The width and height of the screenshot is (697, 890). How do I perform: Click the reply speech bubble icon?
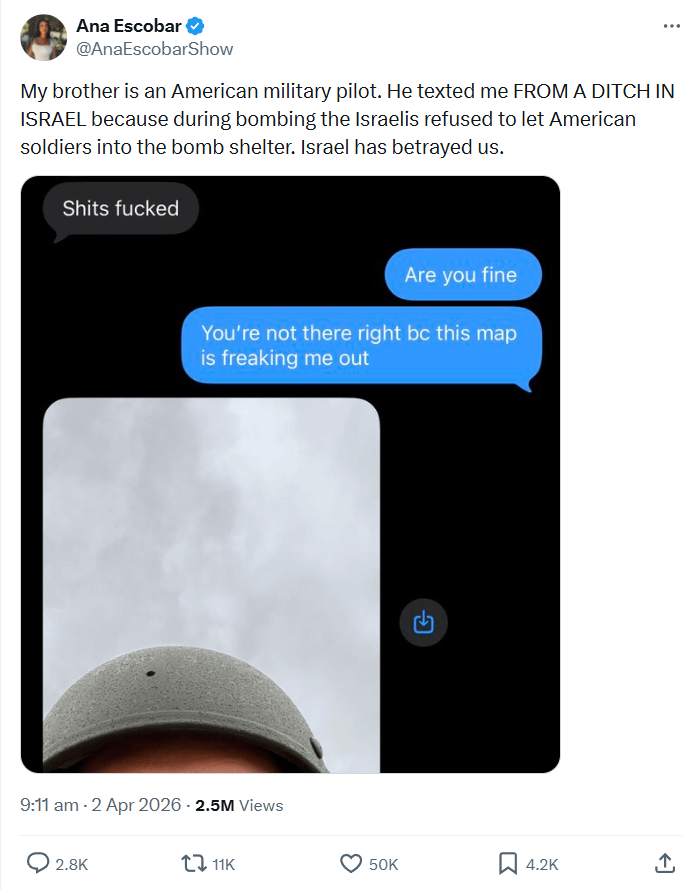pyautogui.click(x=39, y=863)
